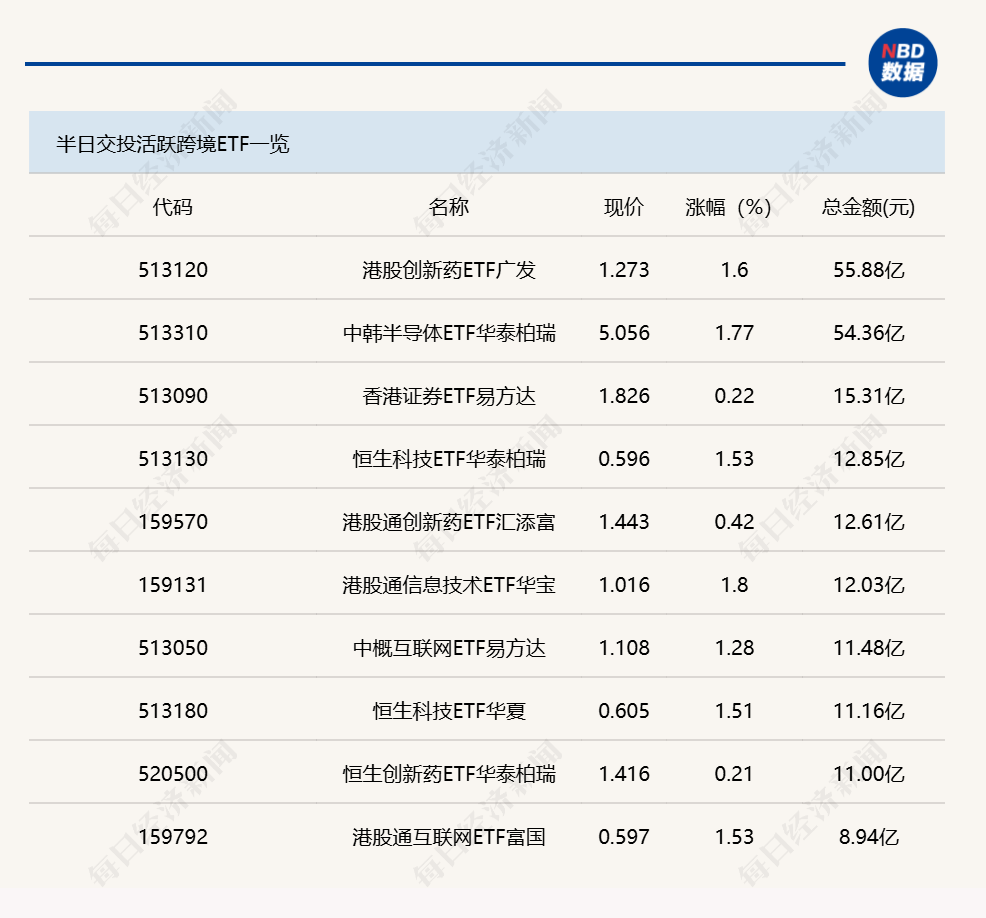Click total amount 8.94亿
The width and height of the screenshot is (986, 918).
(868, 836)
